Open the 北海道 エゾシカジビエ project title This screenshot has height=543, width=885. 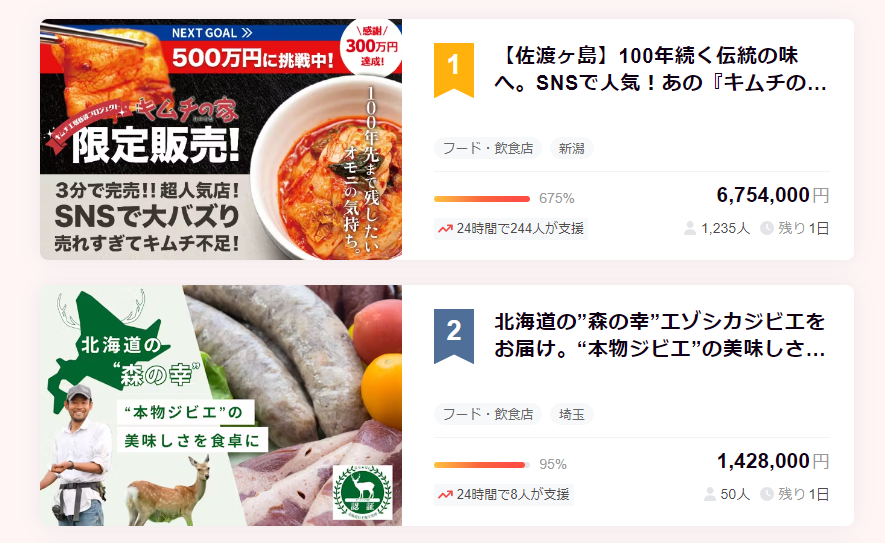point(661,335)
